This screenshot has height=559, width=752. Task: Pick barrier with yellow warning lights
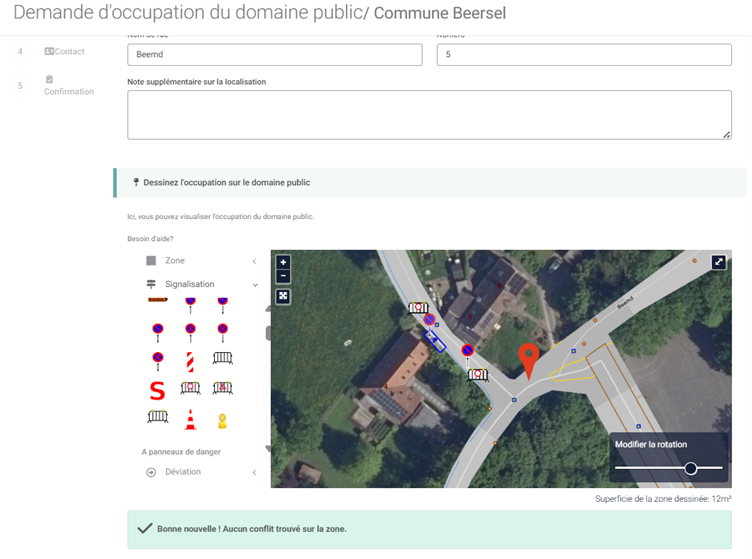coord(158,416)
